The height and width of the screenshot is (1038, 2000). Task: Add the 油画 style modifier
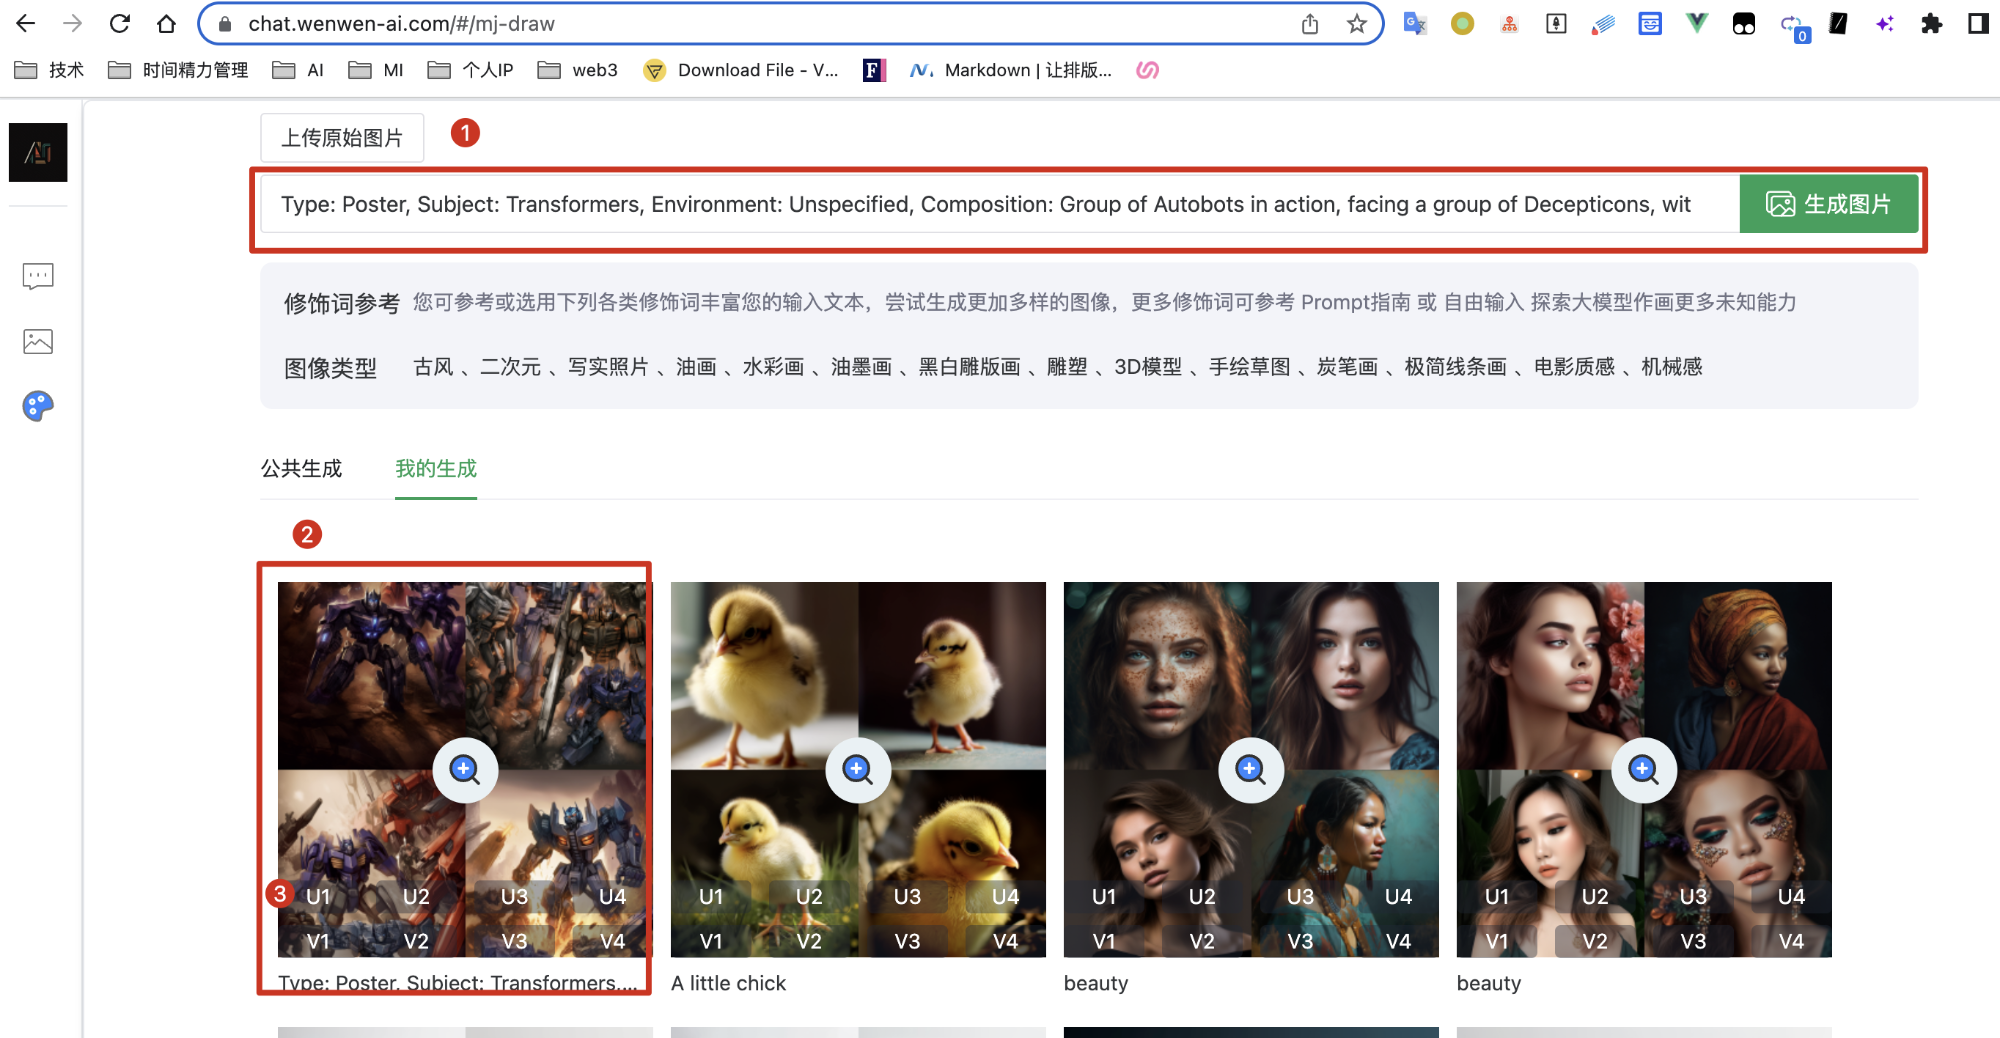(x=696, y=367)
